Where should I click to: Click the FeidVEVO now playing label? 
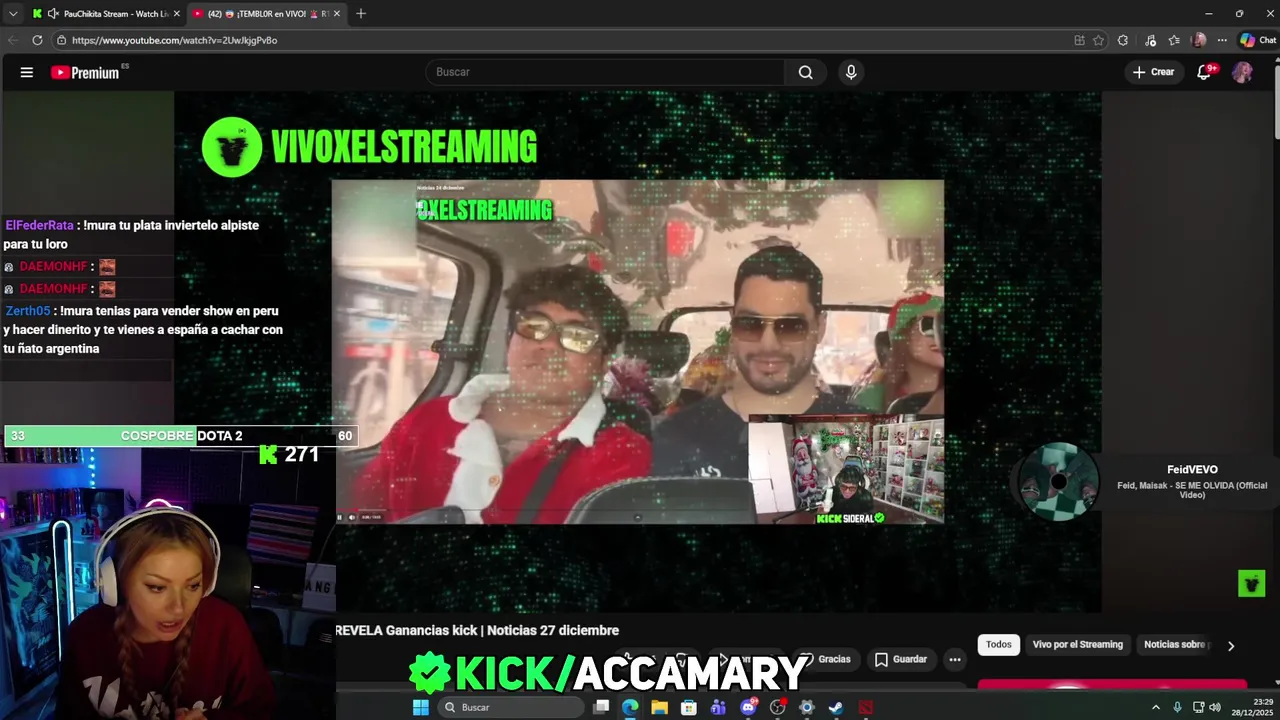click(x=1192, y=470)
